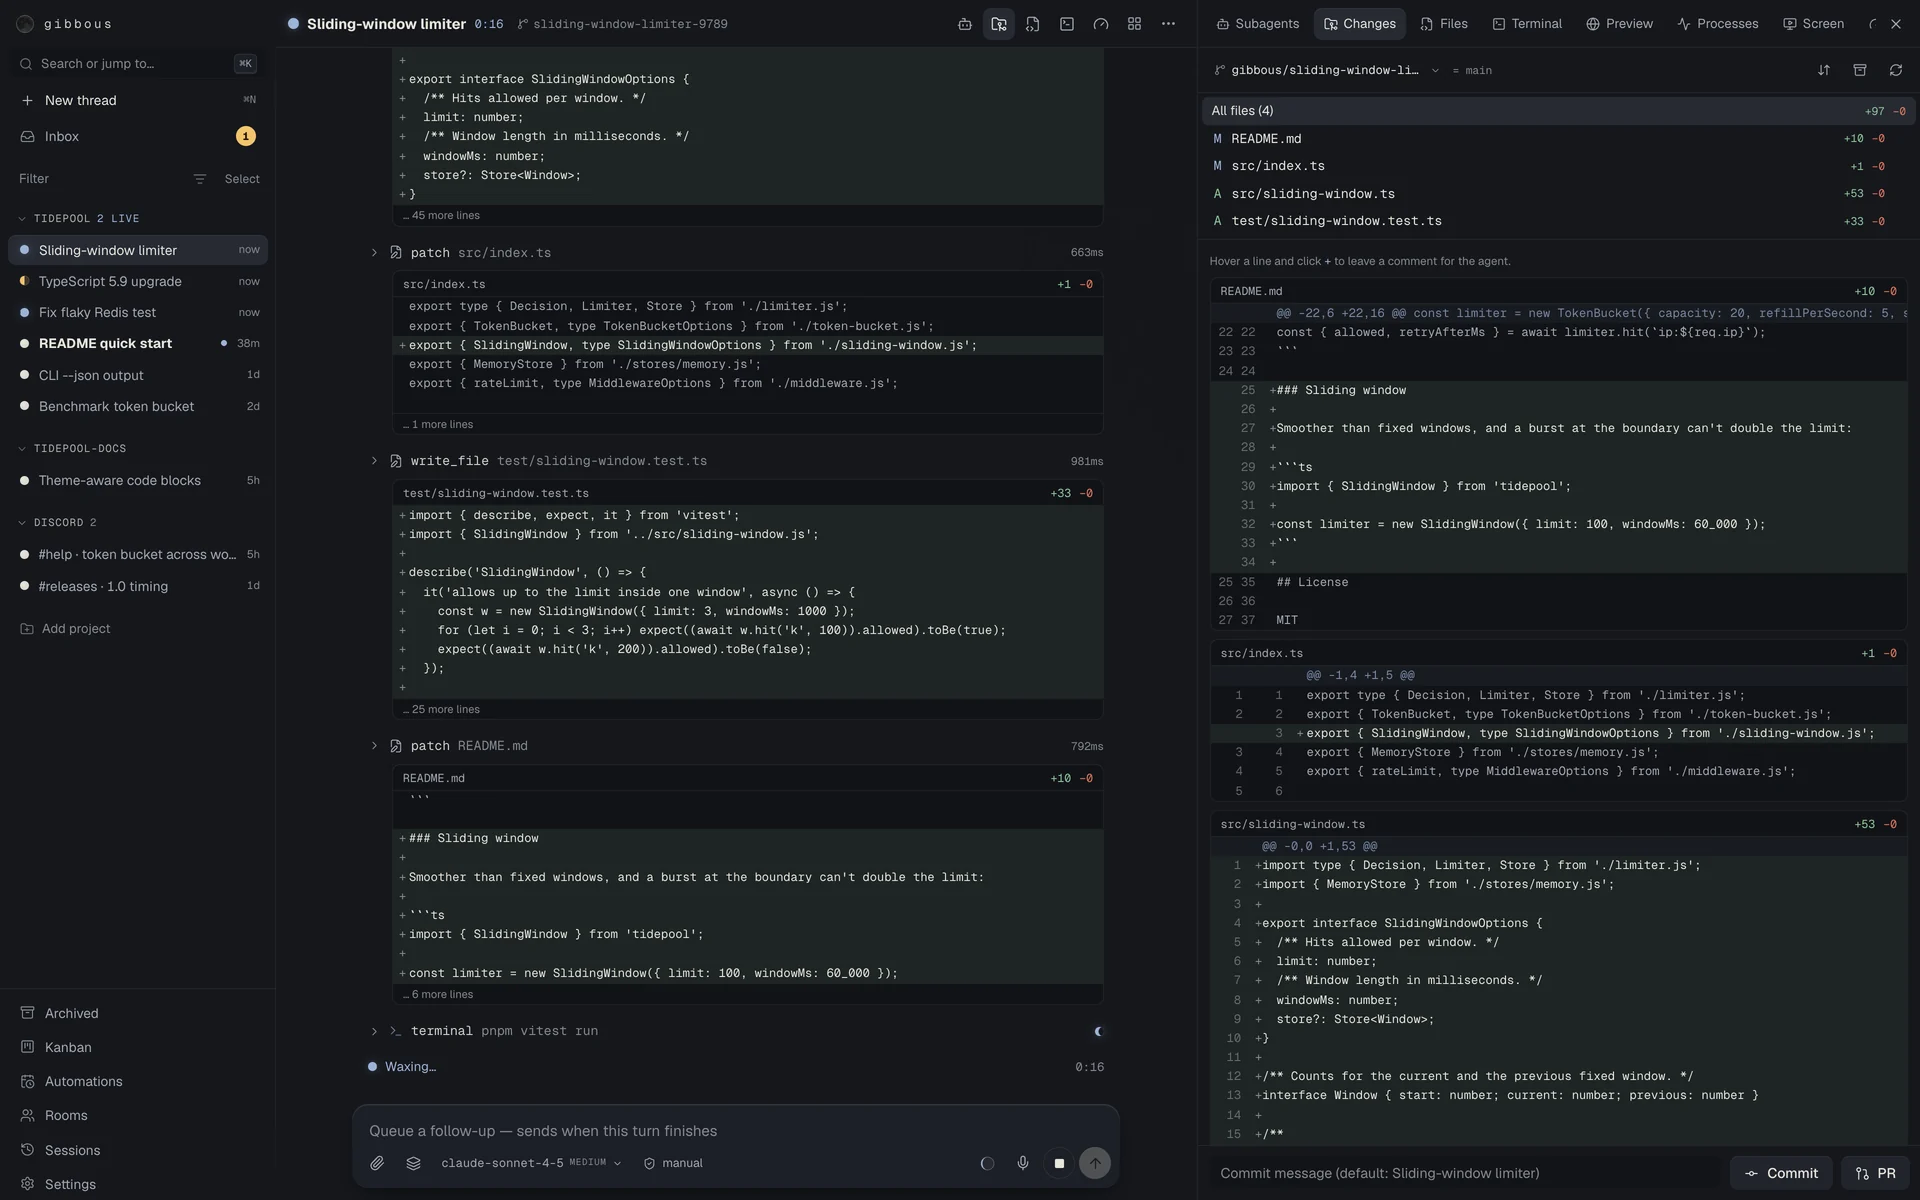Click the archive box icon in Changes panel
Screen dimensions: 1920x1200
click(1860, 70)
